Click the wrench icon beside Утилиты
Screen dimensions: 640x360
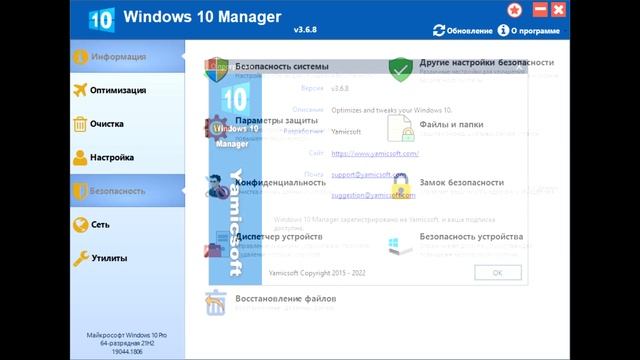pyautogui.click(x=81, y=258)
